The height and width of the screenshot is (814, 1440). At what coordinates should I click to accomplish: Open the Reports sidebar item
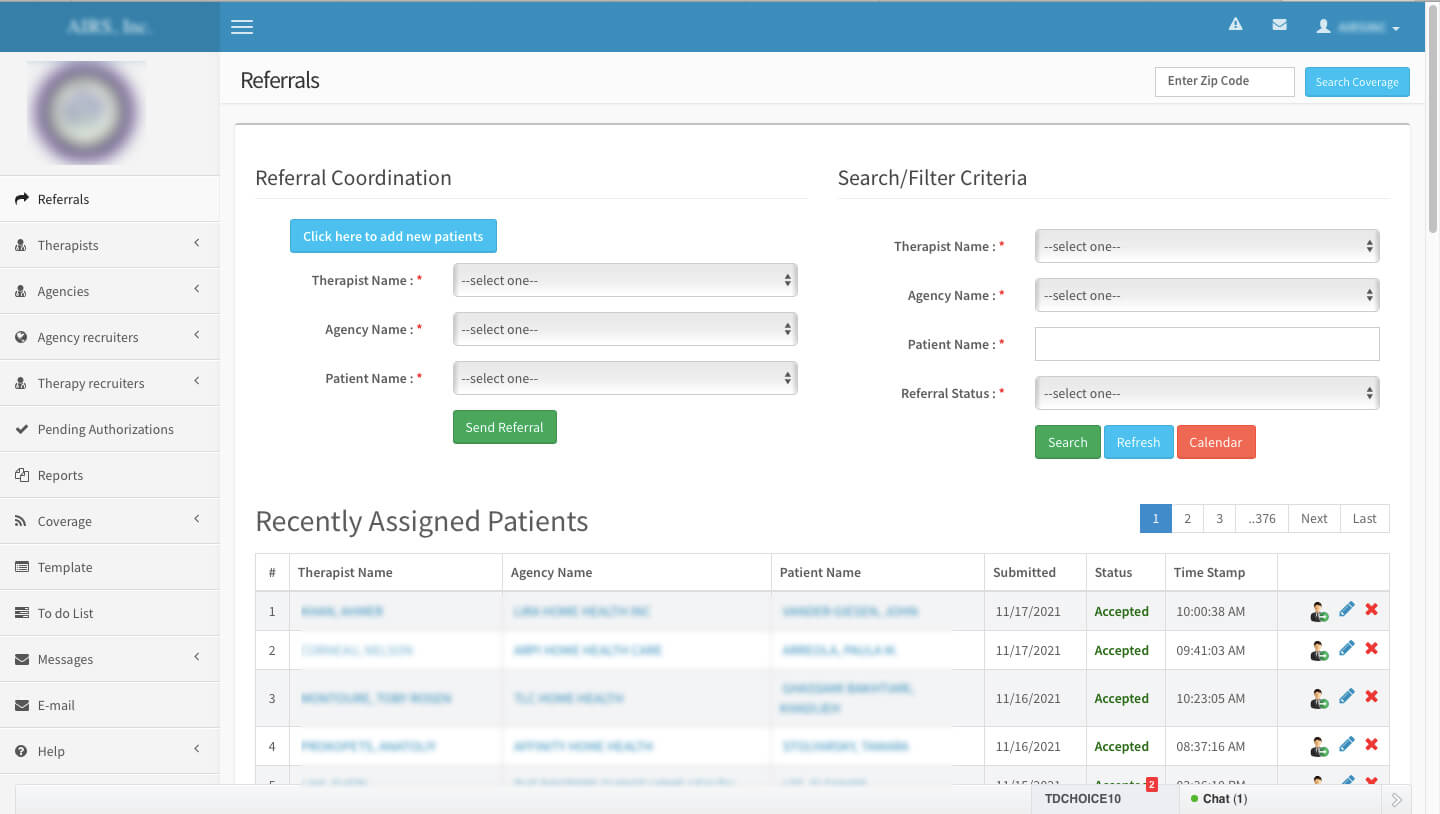coord(60,475)
